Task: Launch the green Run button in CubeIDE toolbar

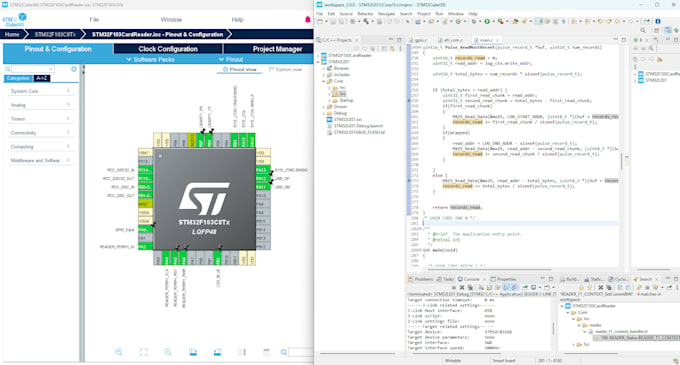Action: pos(487,21)
